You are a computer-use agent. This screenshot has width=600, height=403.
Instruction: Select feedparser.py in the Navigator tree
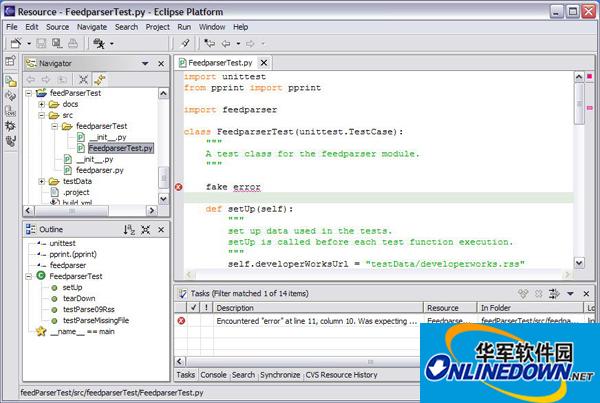click(98, 170)
